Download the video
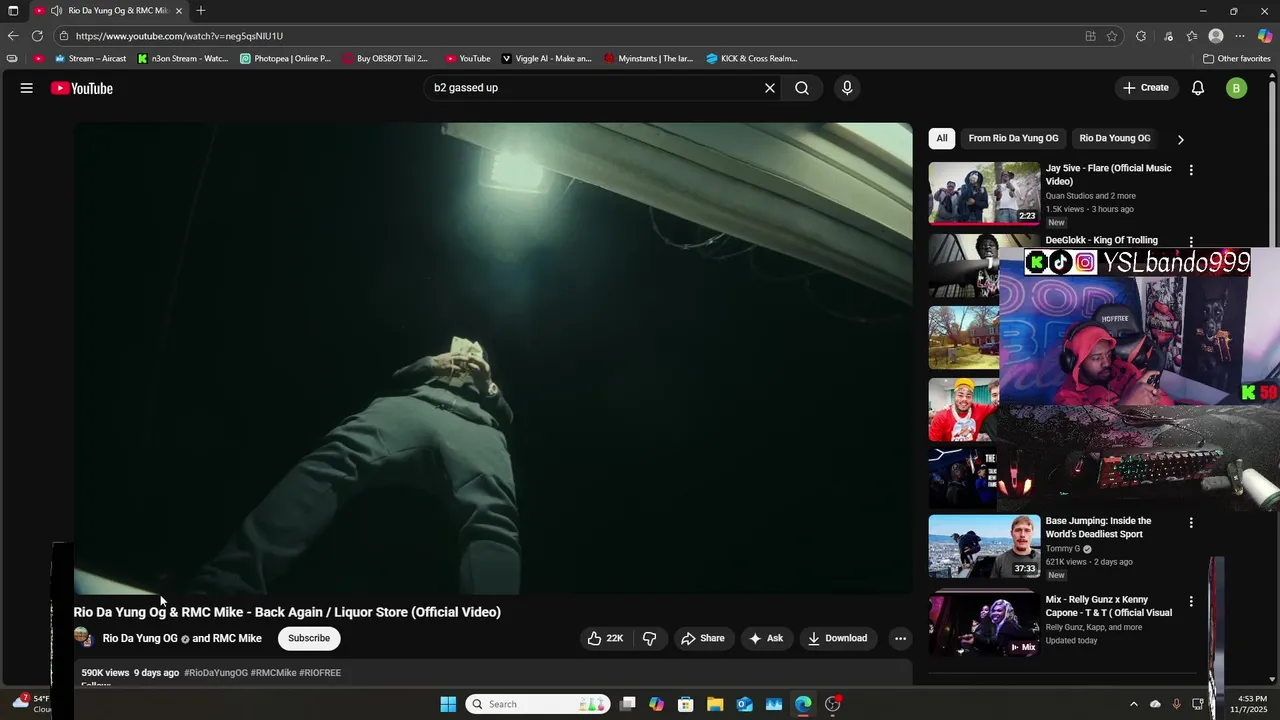The height and width of the screenshot is (720, 1280). pyautogui.click(x=838, y=638)
